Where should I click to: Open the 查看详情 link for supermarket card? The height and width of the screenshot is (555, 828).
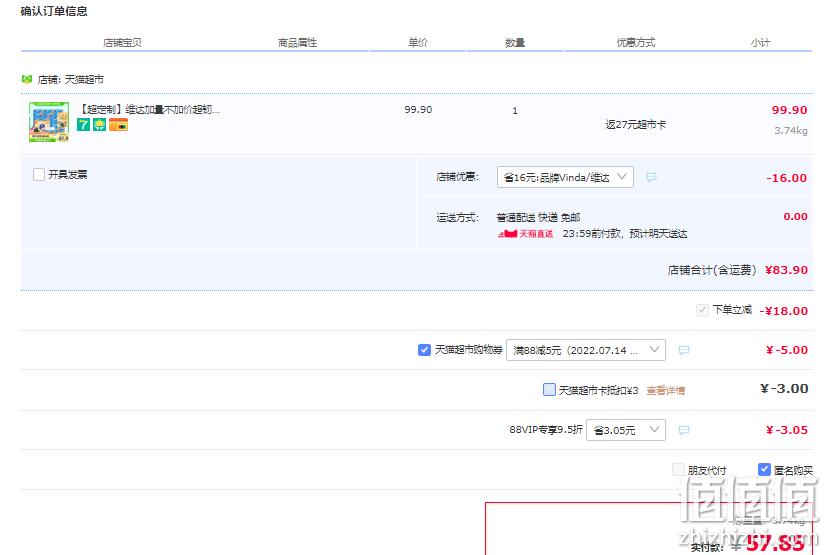point(665,390)
